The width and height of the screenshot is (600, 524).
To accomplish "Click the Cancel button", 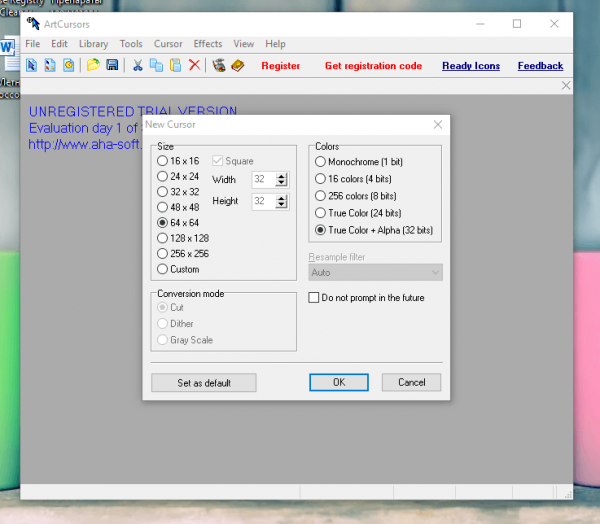I will (x=411, y=382).
